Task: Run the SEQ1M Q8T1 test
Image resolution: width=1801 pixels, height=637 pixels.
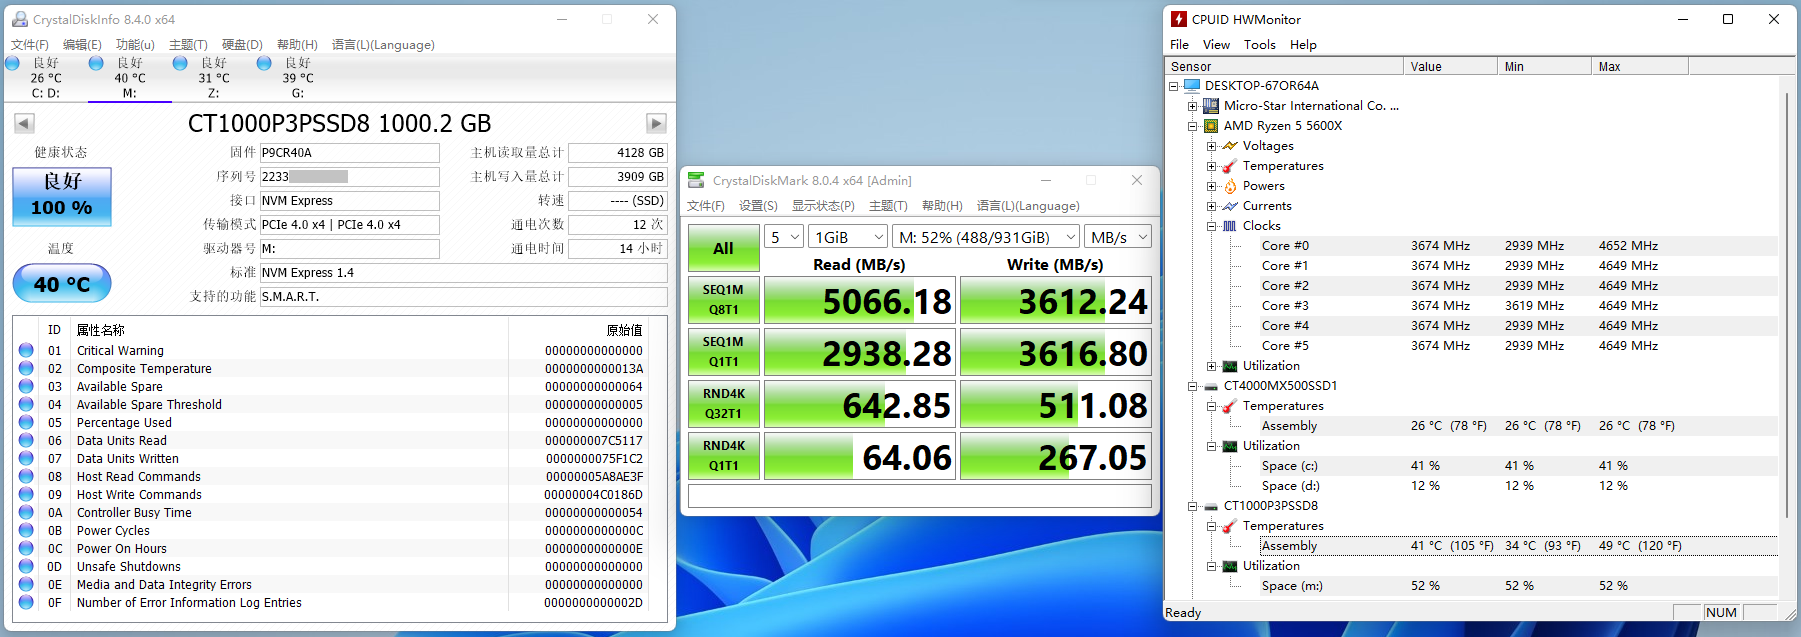Action: point(724,300)
